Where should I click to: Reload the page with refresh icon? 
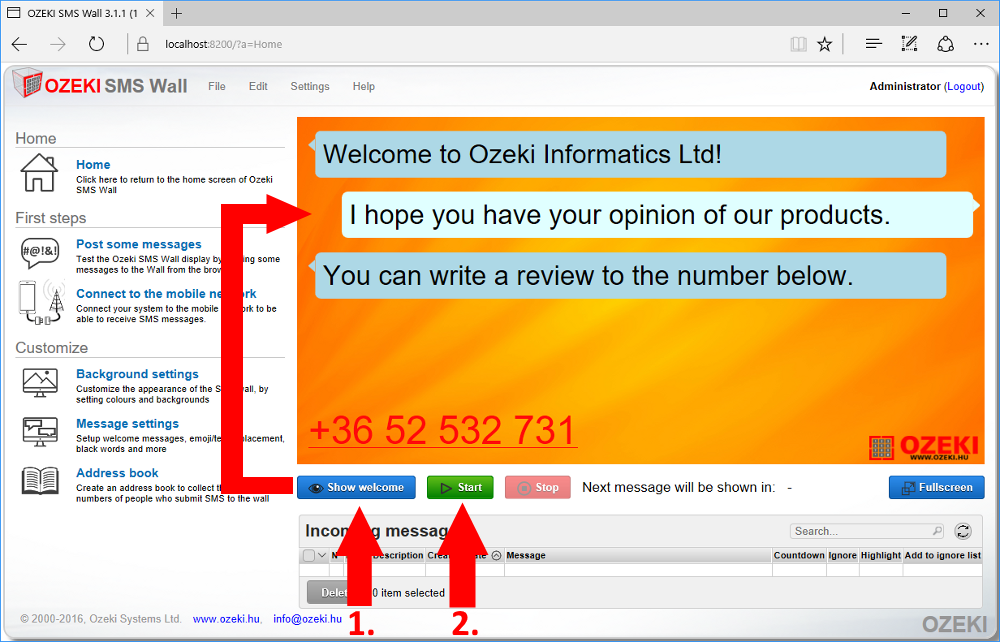[96, 44]
